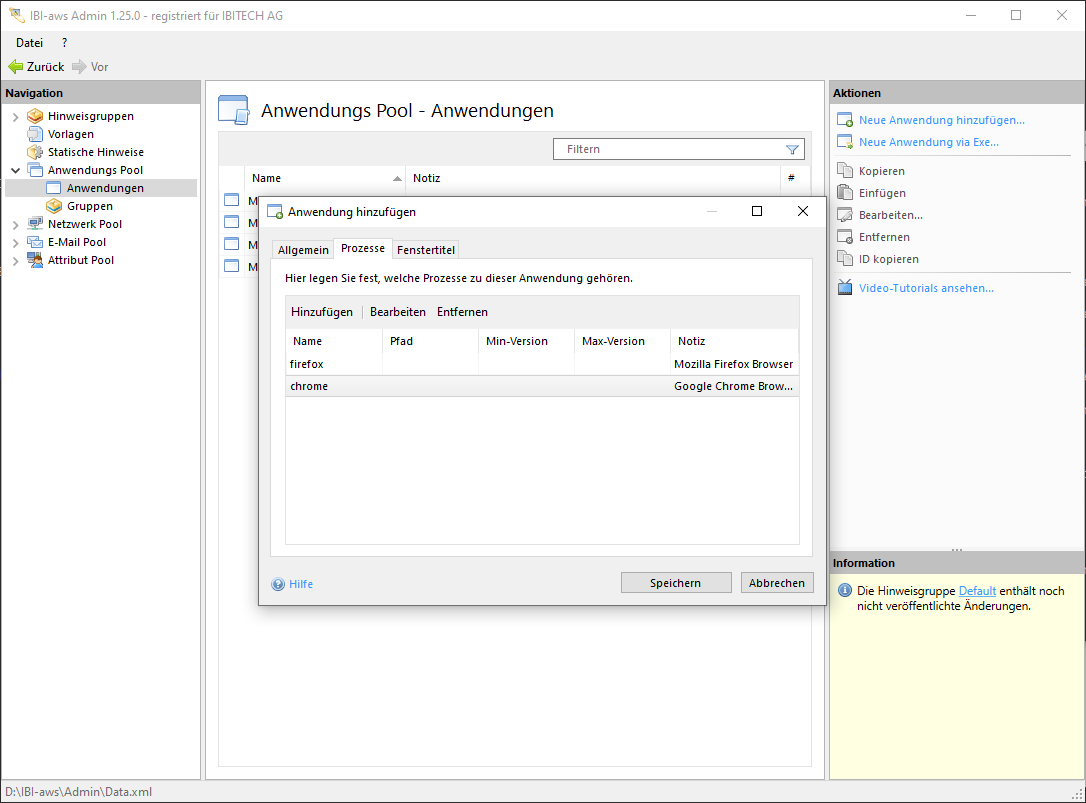Switch to the Fenstertitel tab
Image resolution: width=1086 pixels, height=803 pixels.
click(425, 250)
